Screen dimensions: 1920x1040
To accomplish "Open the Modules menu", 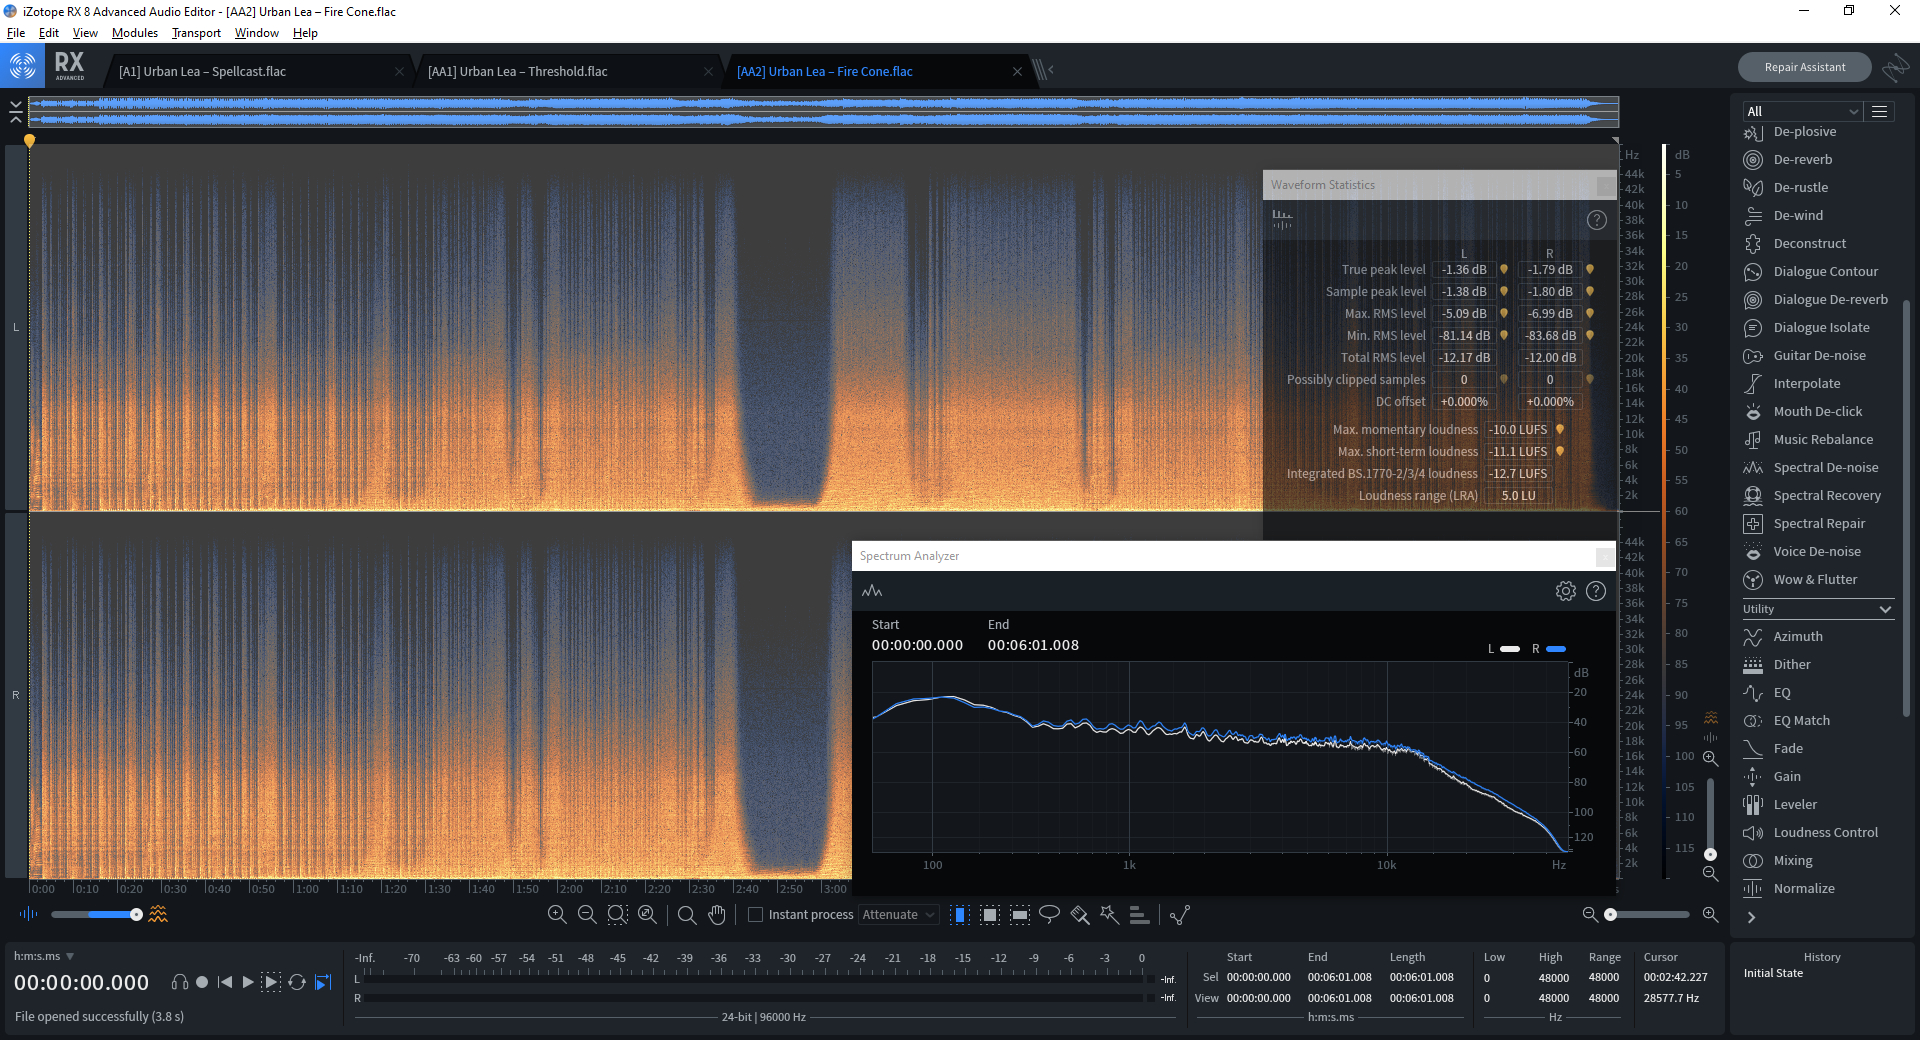I will pos(134,33).
